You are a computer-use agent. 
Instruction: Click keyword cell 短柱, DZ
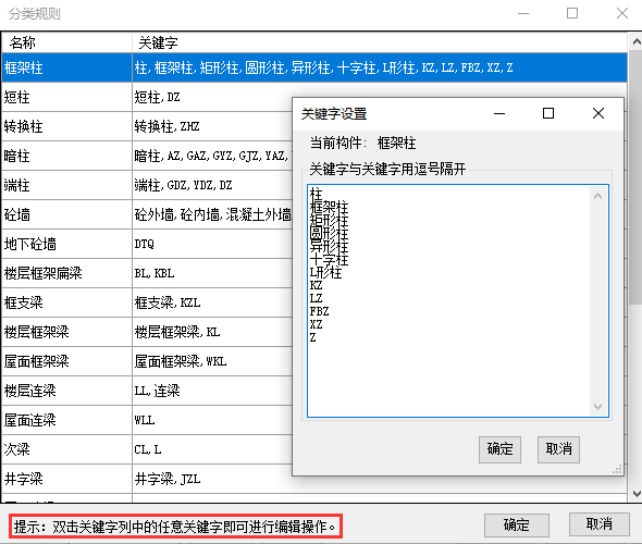[212, 97]
